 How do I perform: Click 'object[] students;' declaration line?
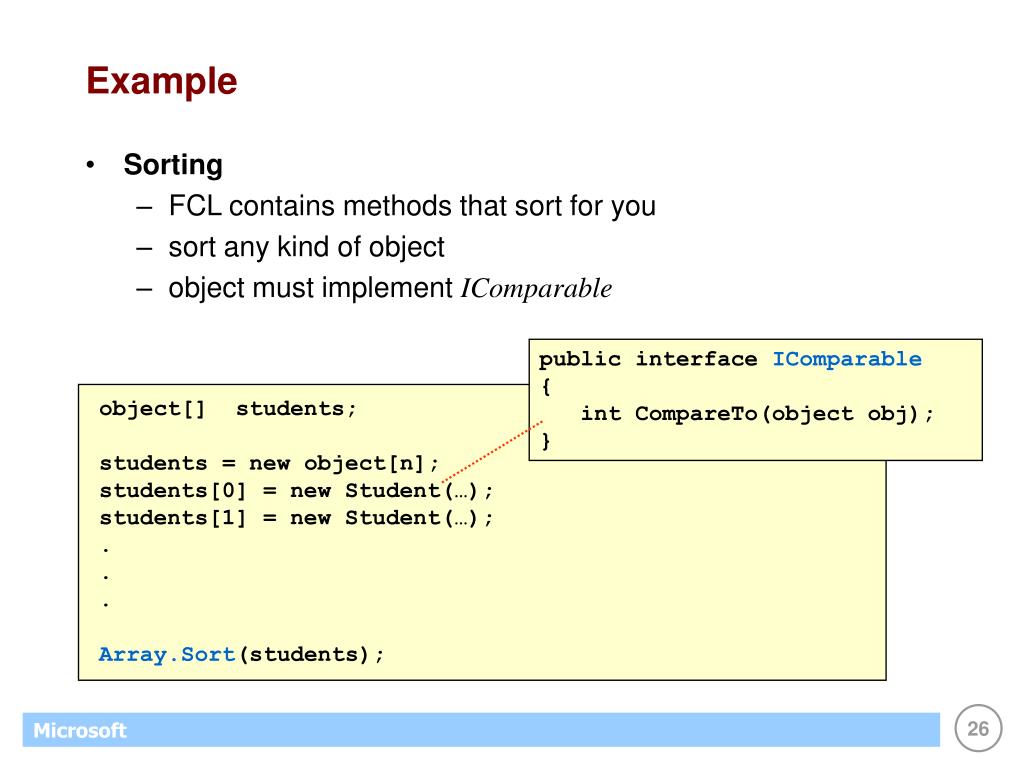[x=228, y=409]
